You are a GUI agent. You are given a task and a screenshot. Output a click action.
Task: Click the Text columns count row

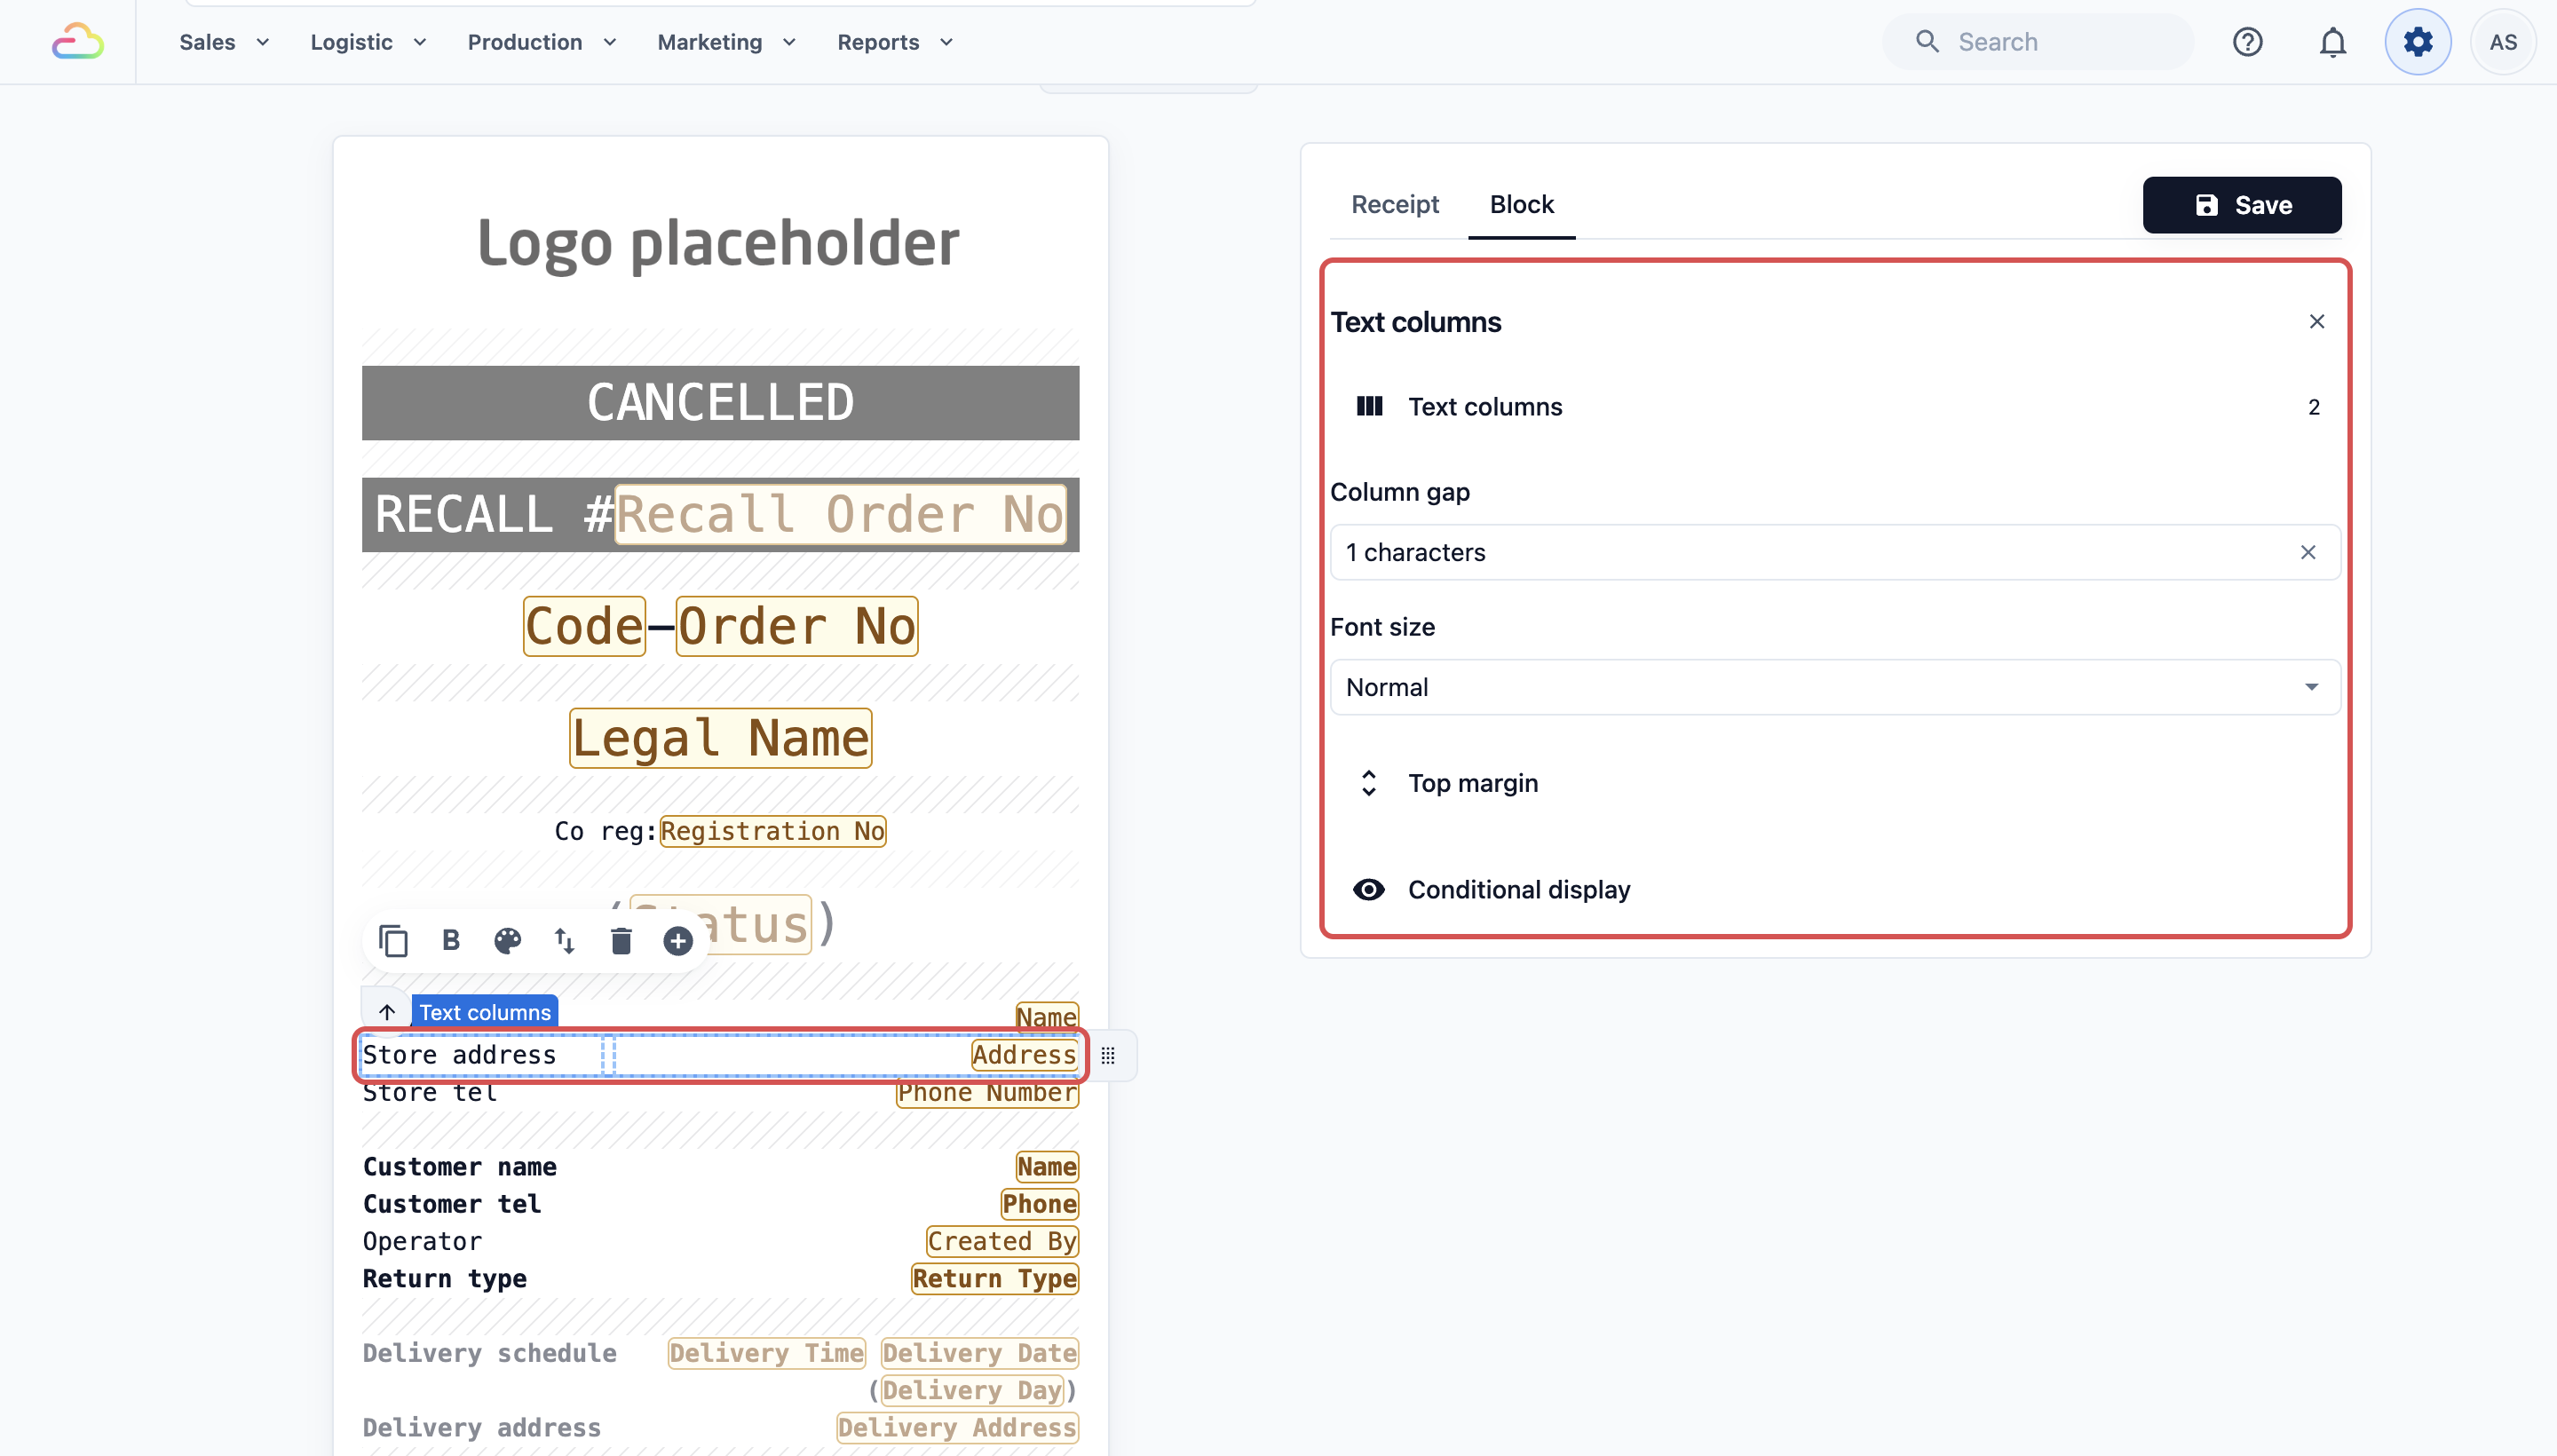point(1835,407)
